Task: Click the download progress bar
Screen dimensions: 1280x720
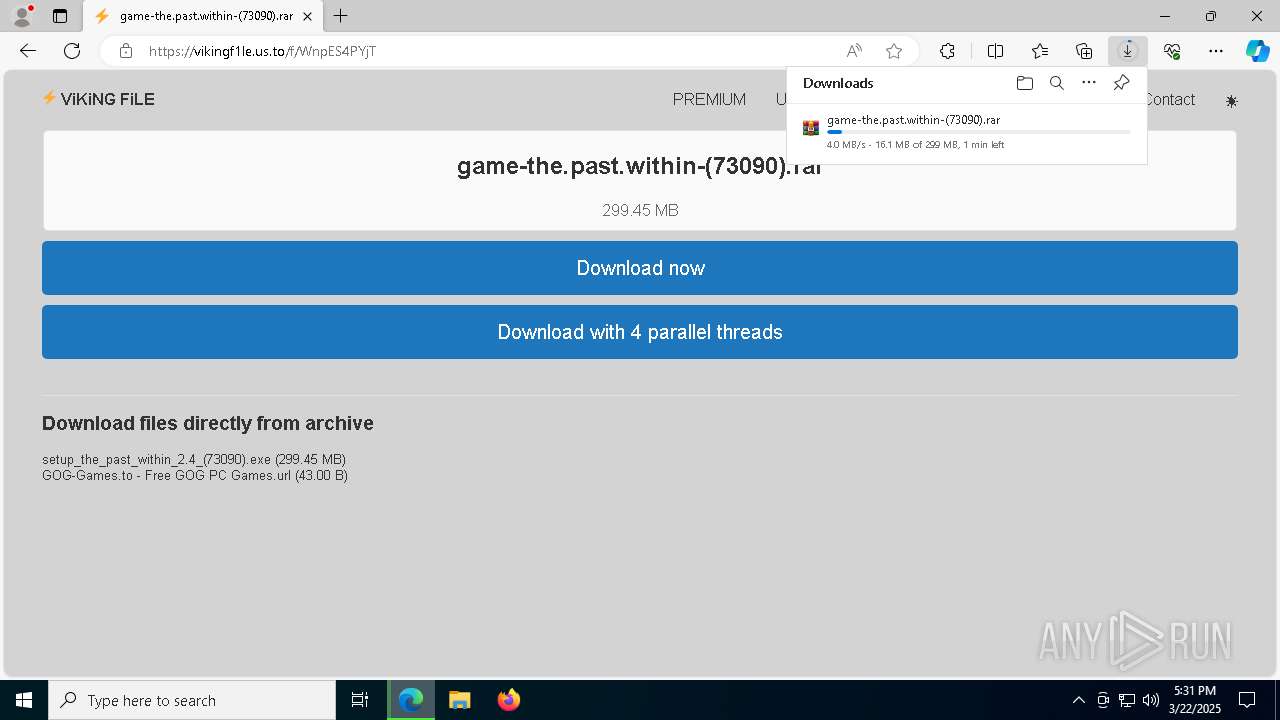Action: point(978,132)
